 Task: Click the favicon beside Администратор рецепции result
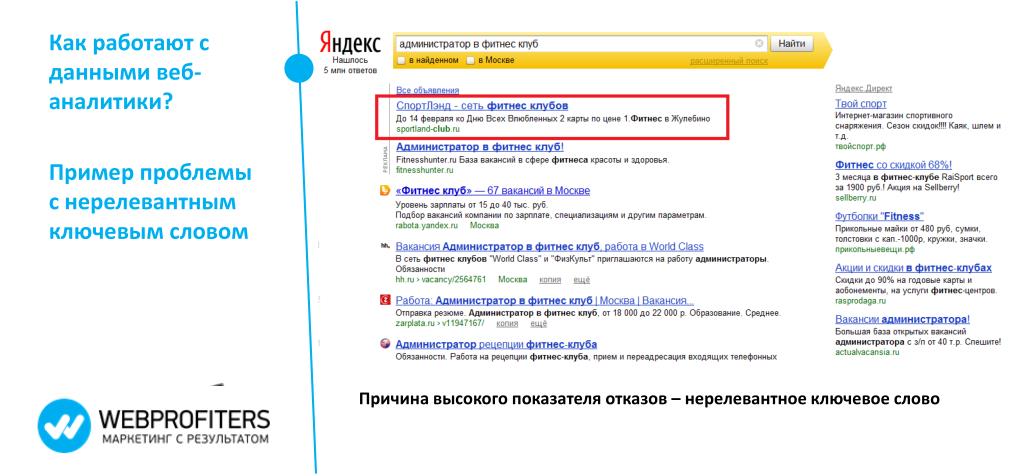tap(385, 344)
